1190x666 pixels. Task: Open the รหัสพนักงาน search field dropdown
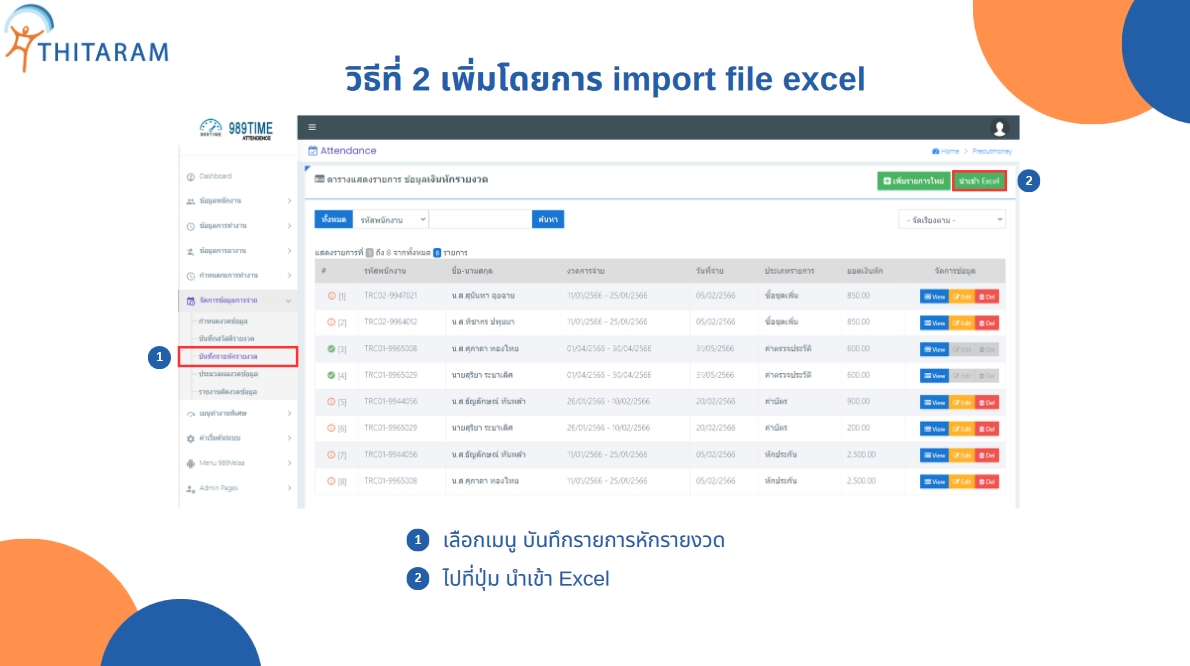[x=392, y=218]
